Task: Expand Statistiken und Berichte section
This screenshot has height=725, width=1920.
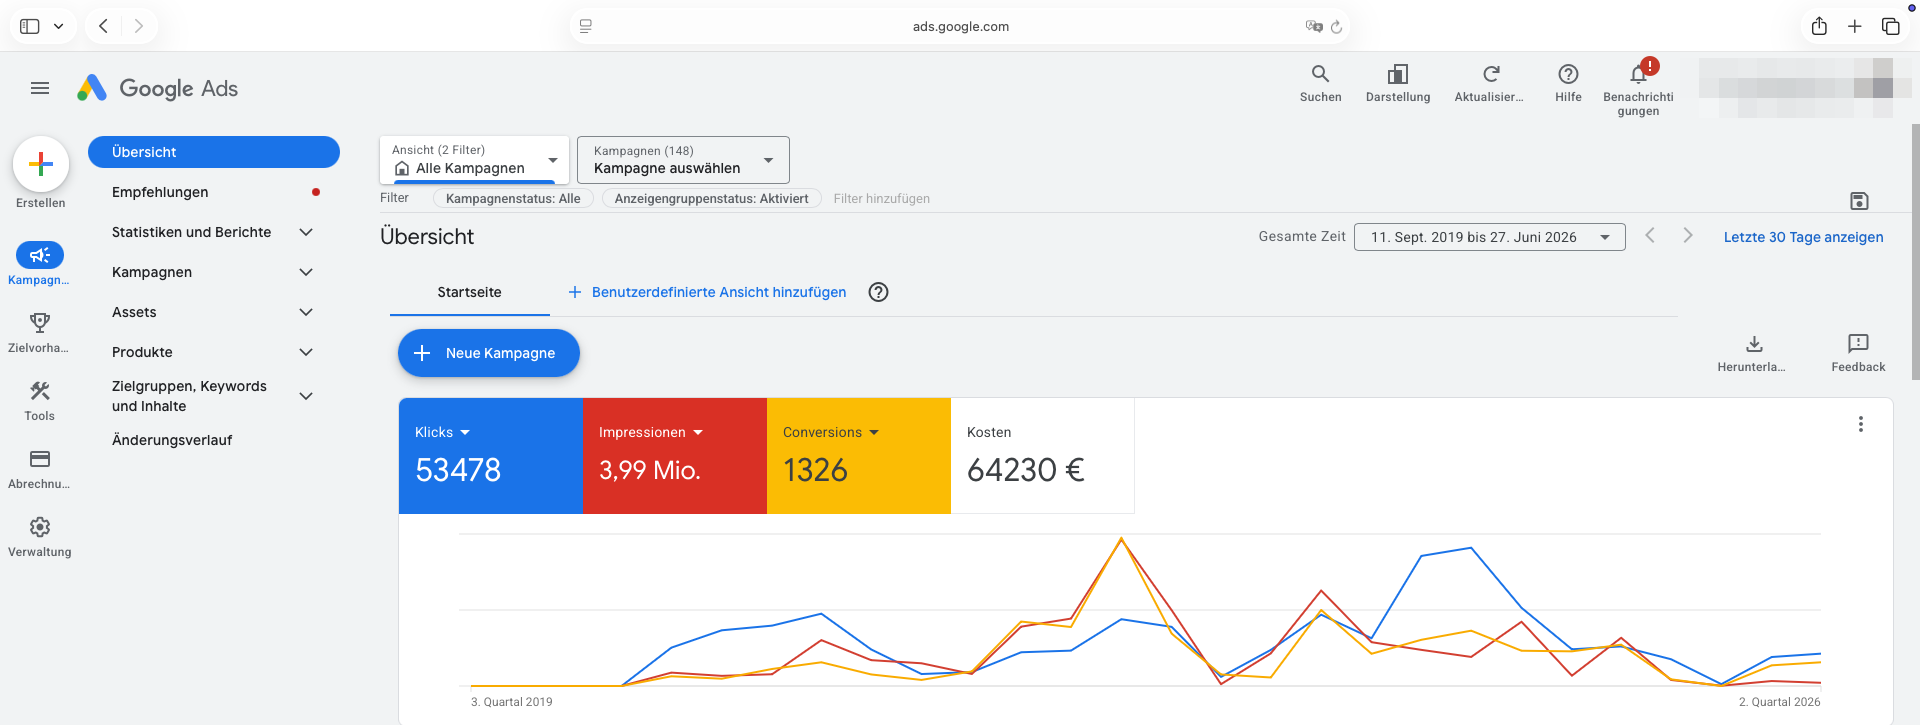Action: [x=306, y=232]
